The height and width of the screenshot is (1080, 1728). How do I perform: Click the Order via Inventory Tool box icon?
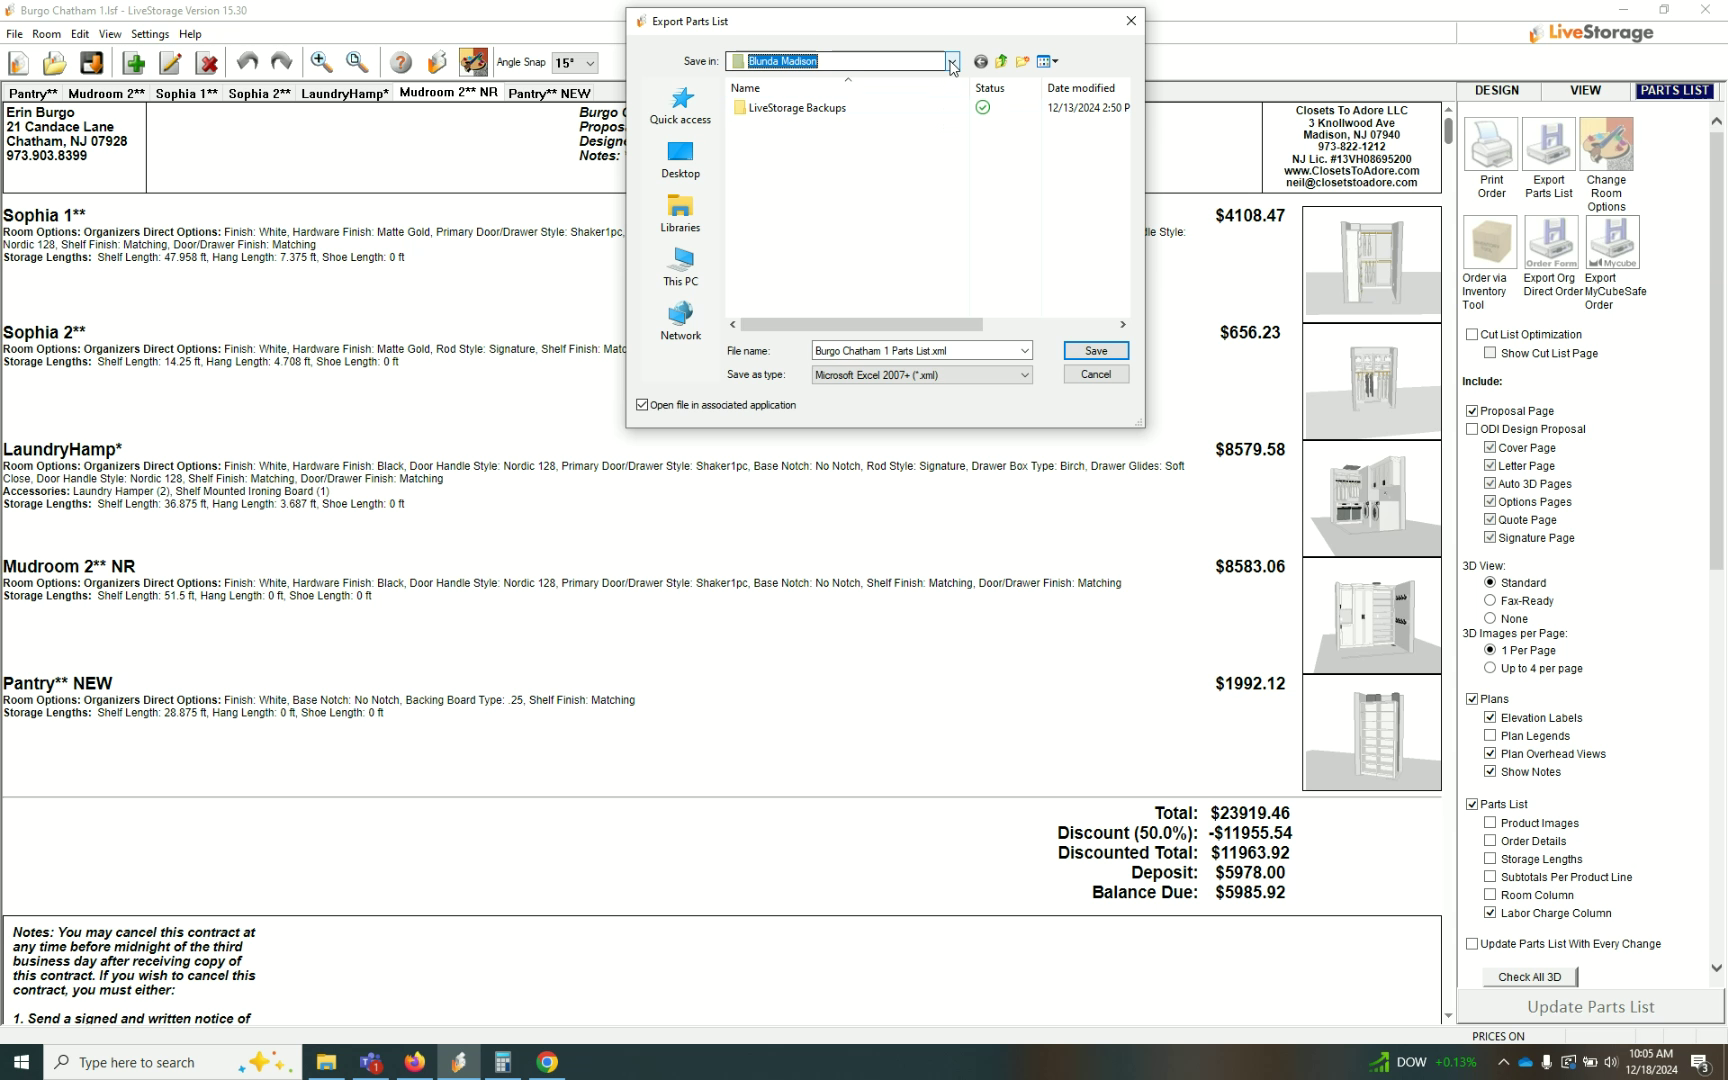click(1490, 242)
